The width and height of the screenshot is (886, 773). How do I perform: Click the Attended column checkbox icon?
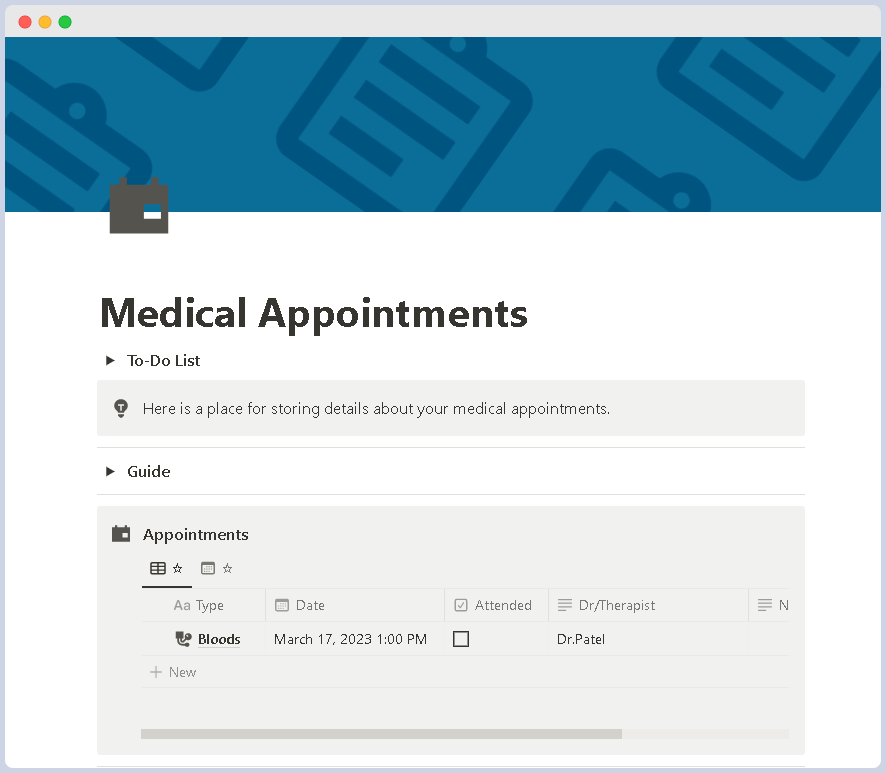[461, 605]
